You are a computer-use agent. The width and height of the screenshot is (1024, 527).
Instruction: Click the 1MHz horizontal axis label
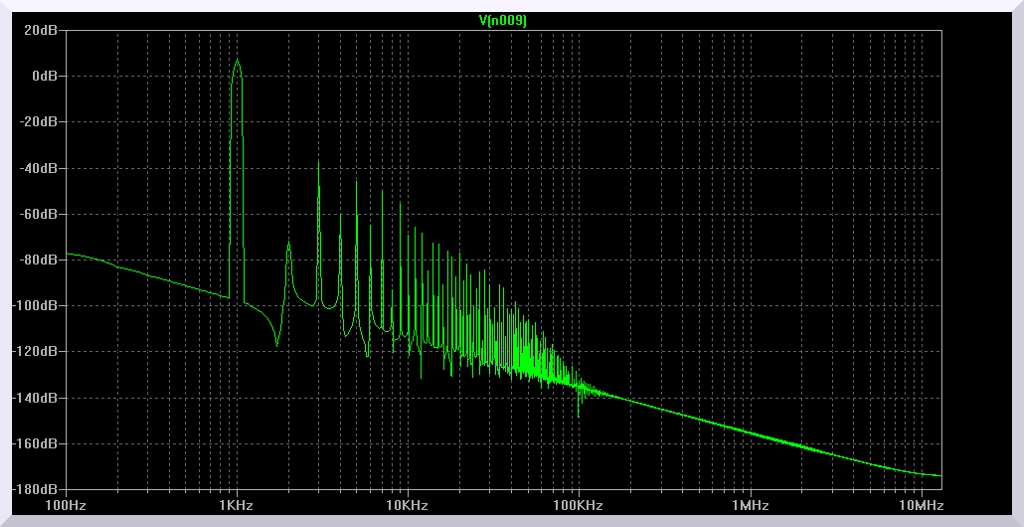[x=749, y=506]
